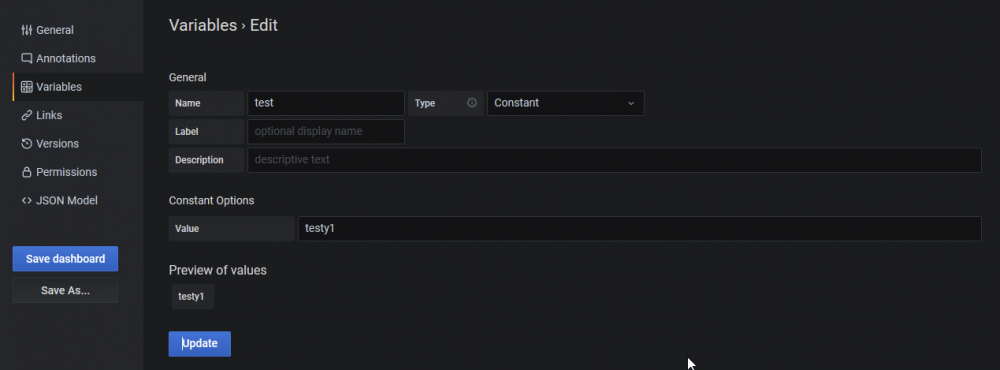Open the Annotations settings section
This screenshot has width=1000, height=370.
point(66,58)
